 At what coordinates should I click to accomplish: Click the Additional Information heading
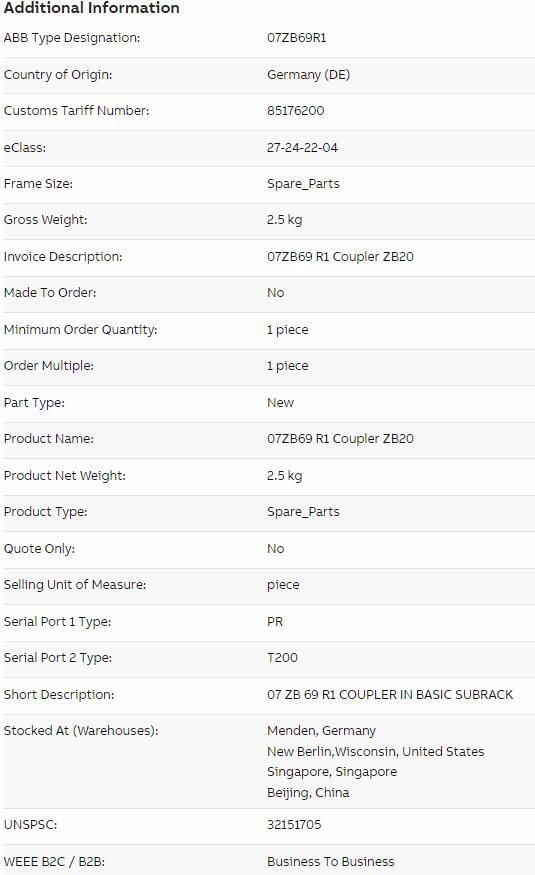(91, 8)
